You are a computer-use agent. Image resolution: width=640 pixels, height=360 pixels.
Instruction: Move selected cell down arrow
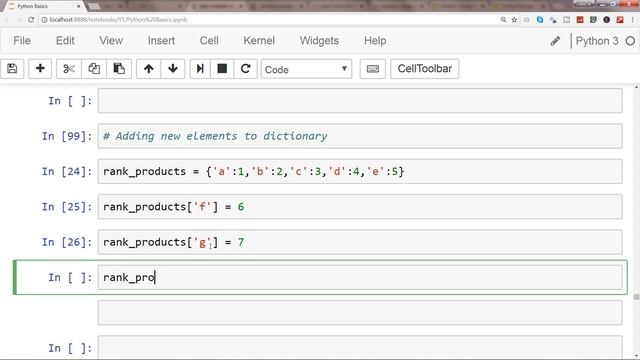pyautogui.click(x=173, y=69)
